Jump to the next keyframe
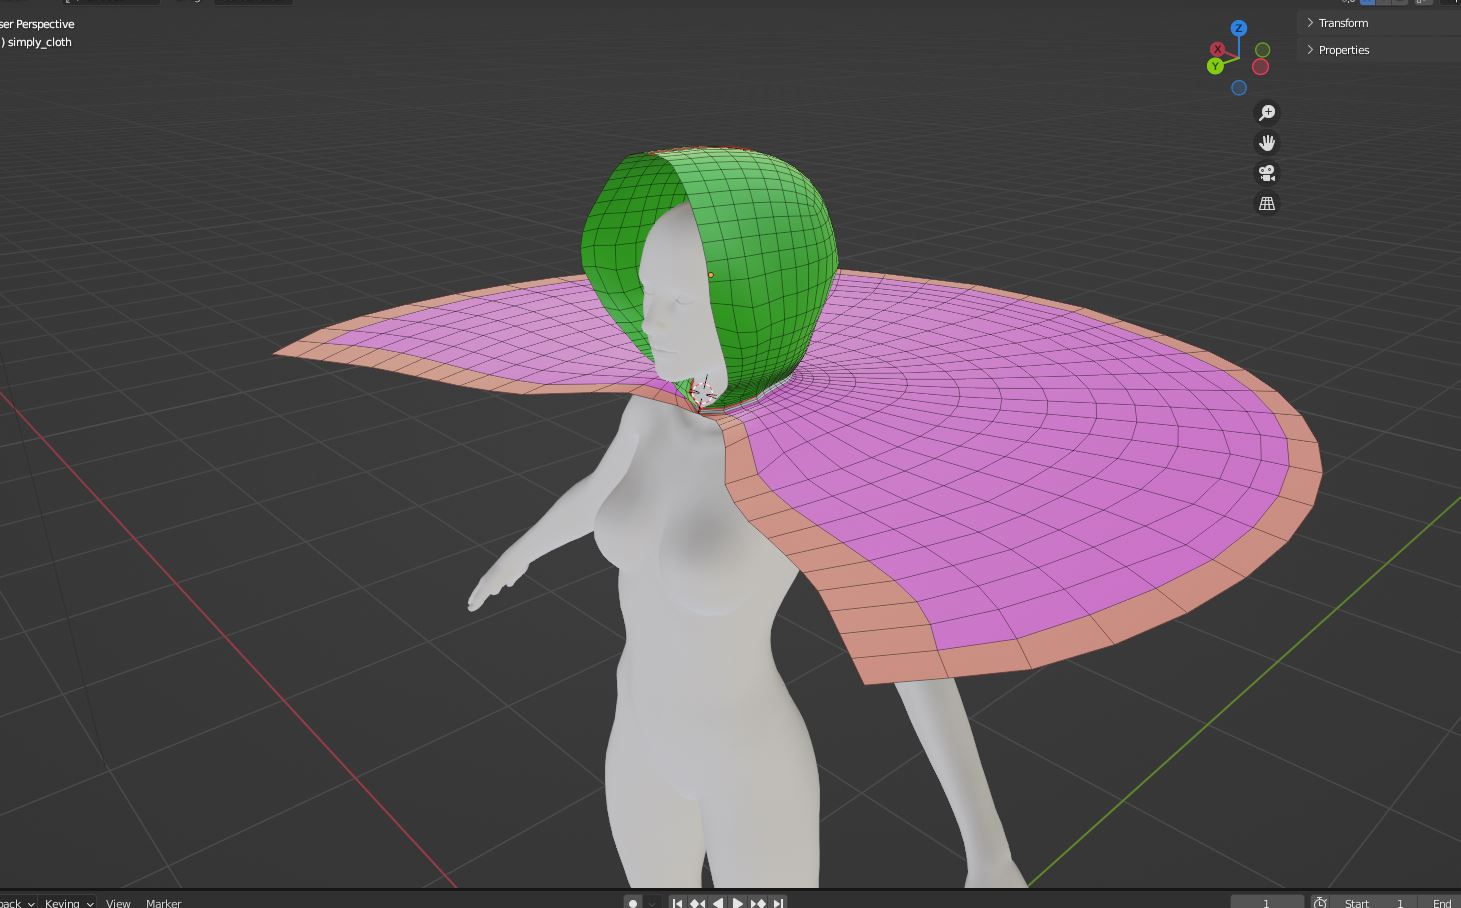The height and width of the screenshot is (908, 1461). tap(758, 902)
